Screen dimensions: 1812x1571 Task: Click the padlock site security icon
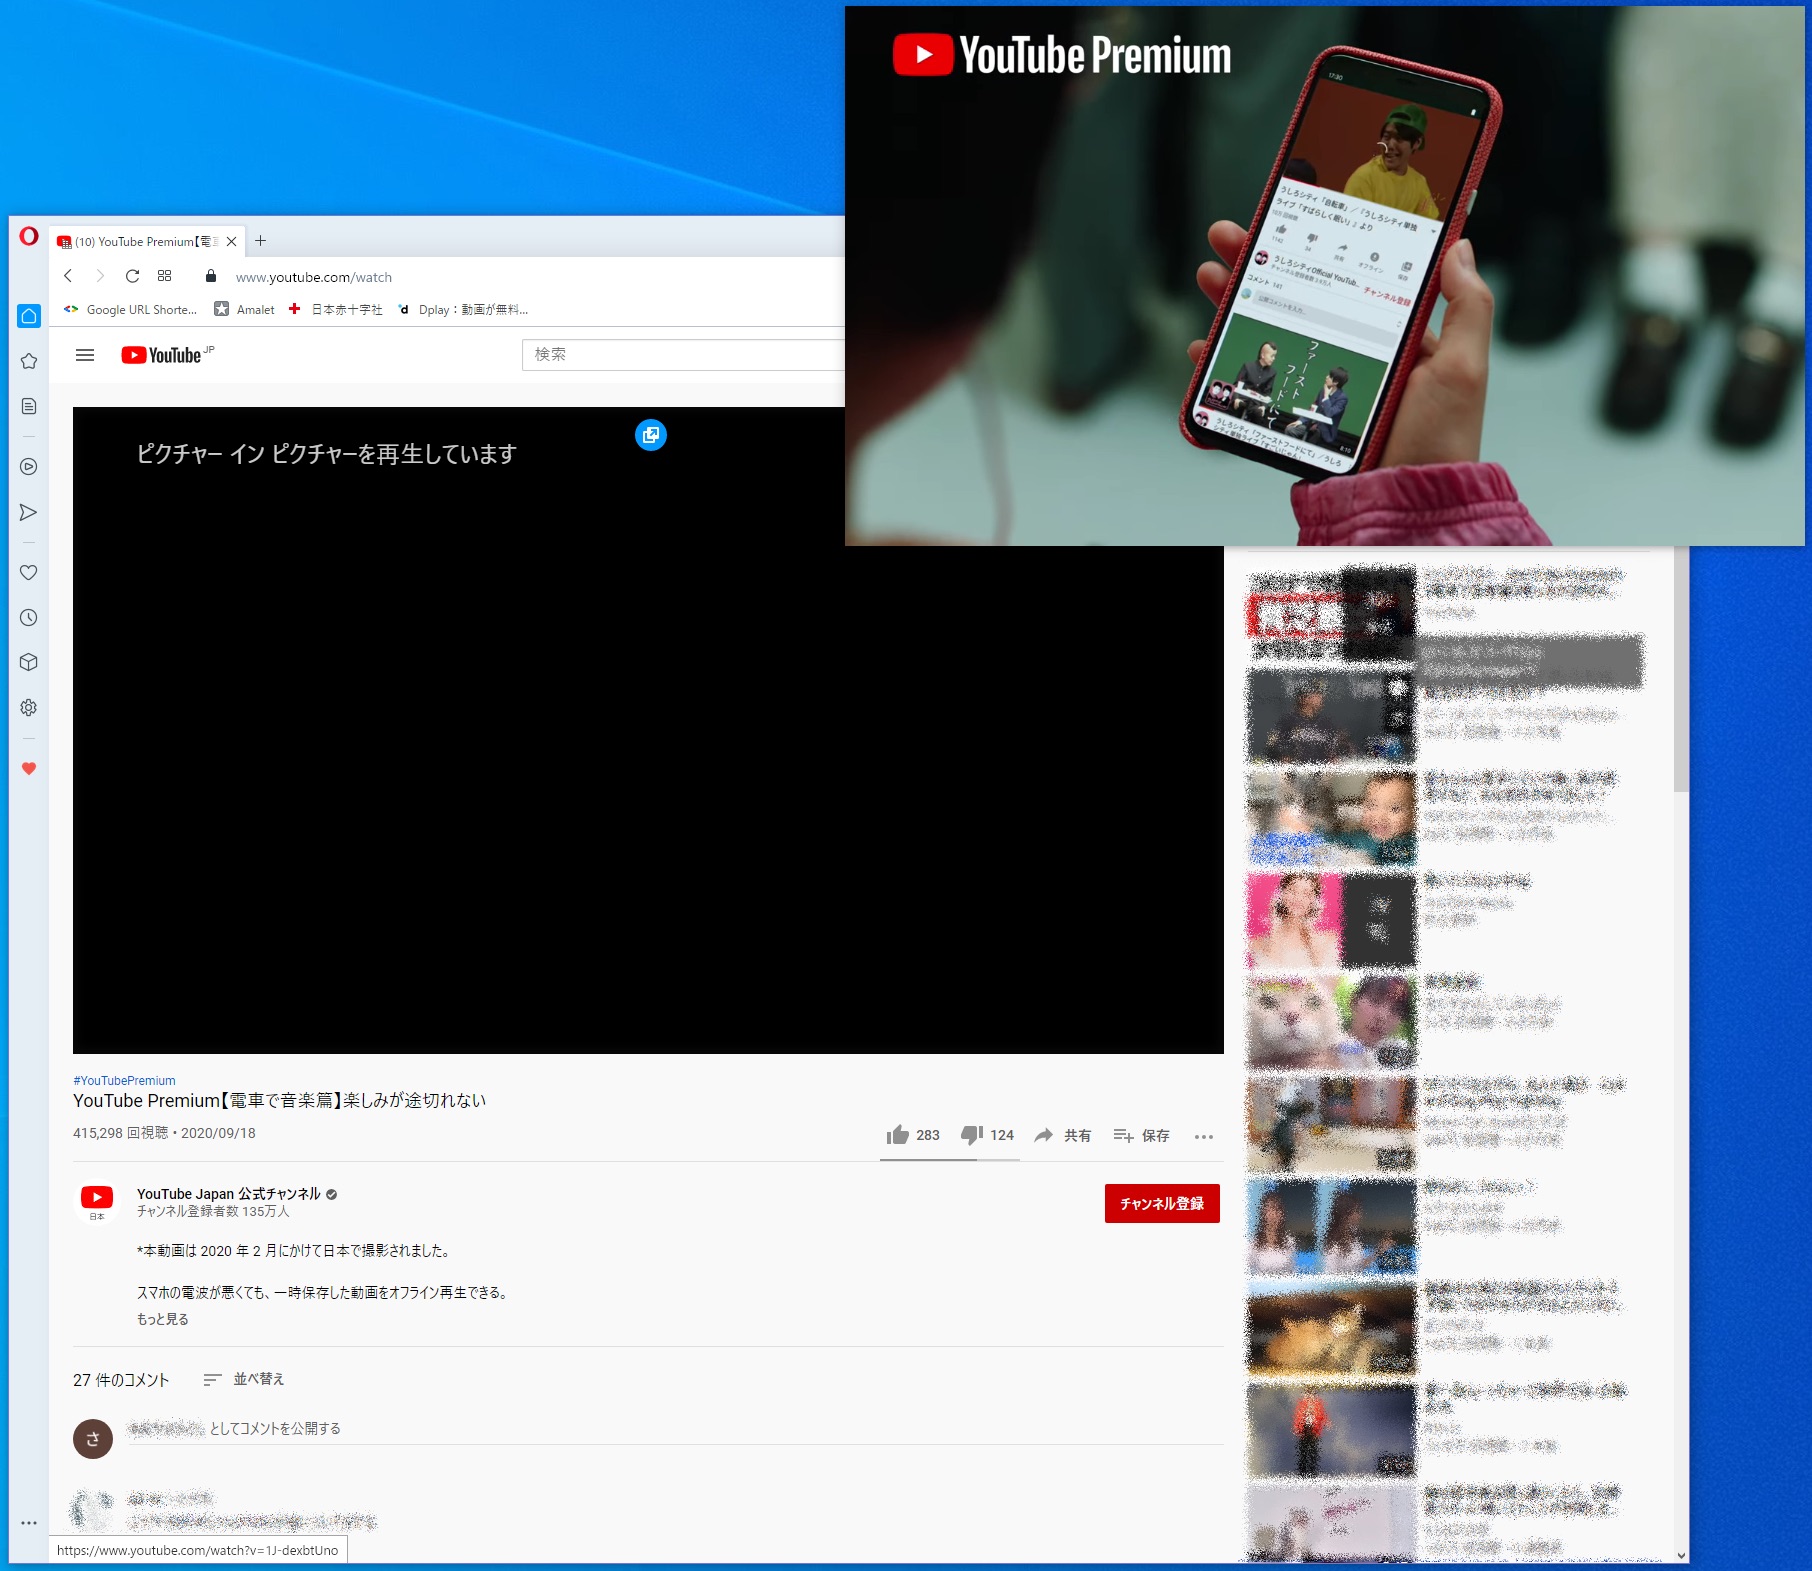(x=211, y=276)
